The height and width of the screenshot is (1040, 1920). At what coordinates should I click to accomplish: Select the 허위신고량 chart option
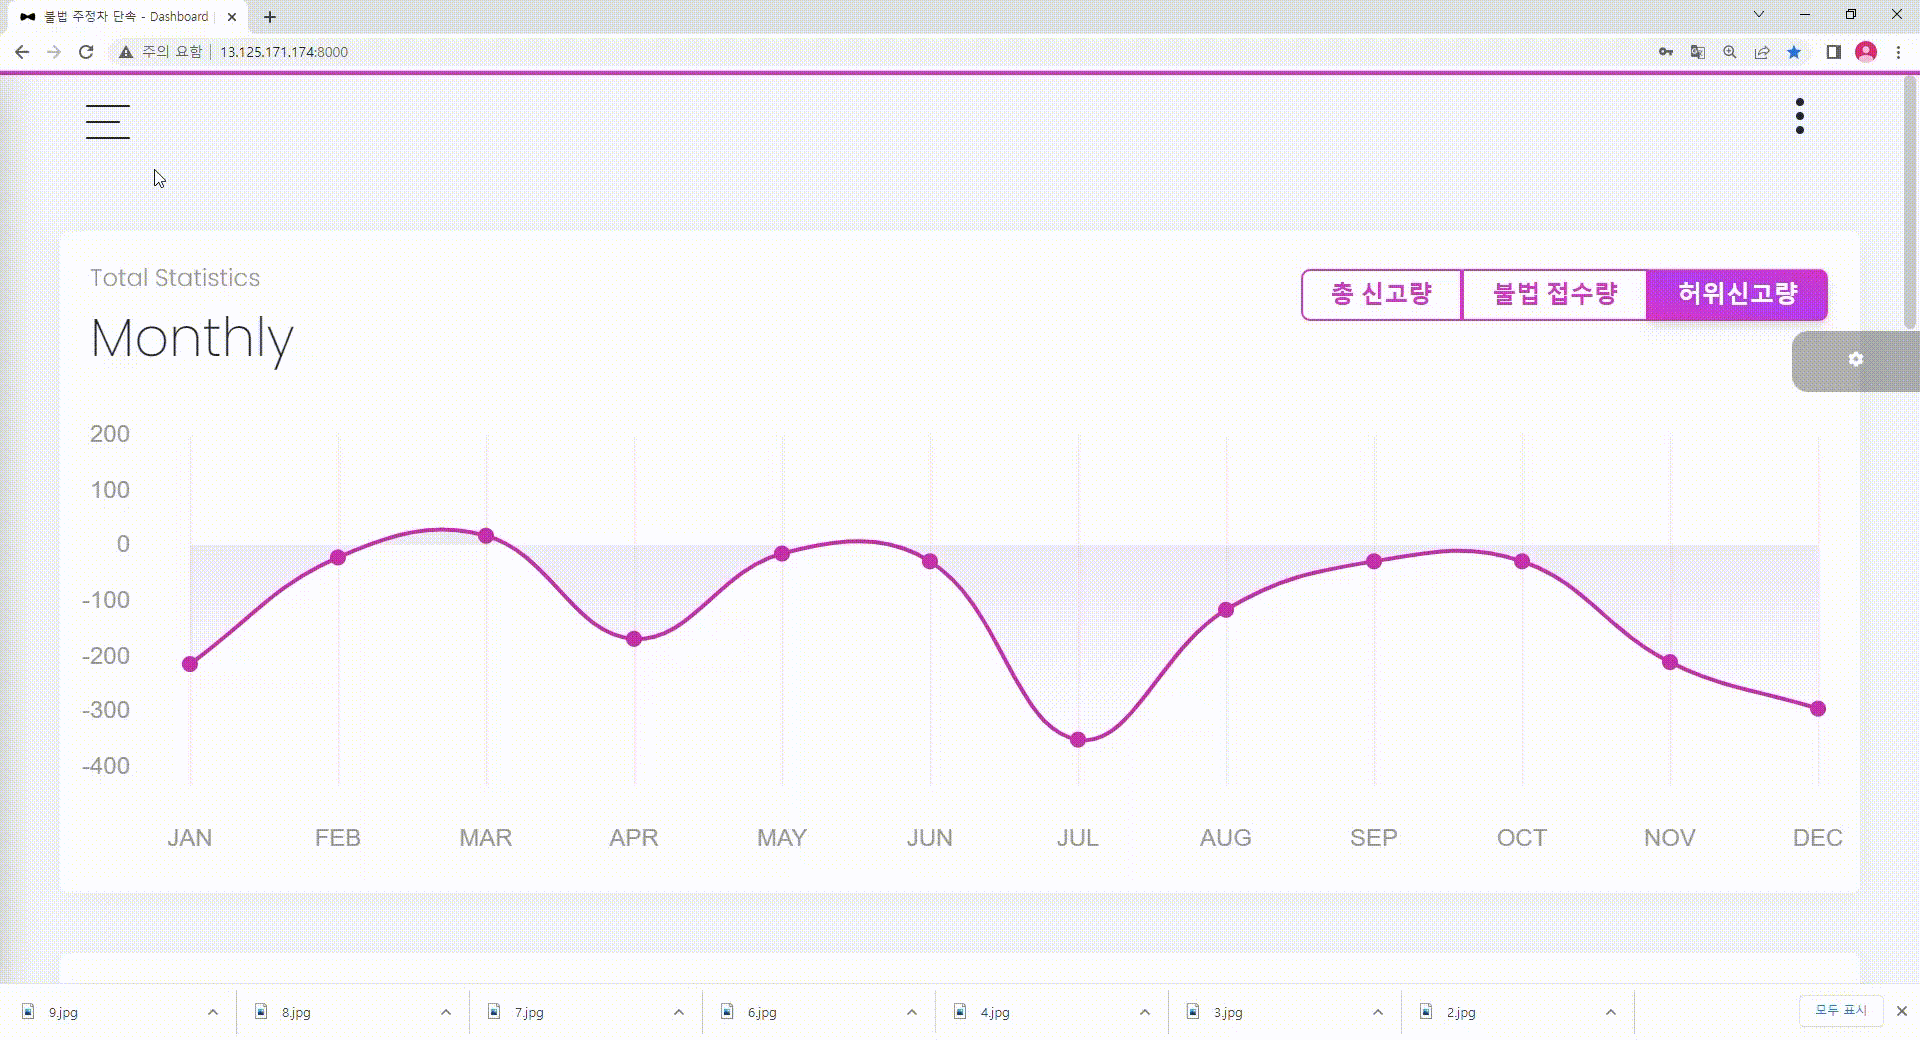1737,294
